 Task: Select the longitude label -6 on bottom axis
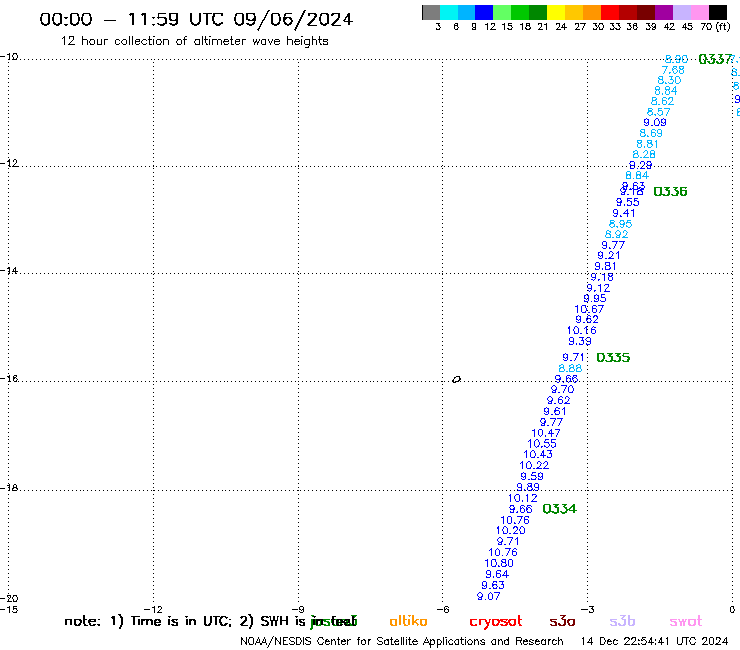[442, 609]
